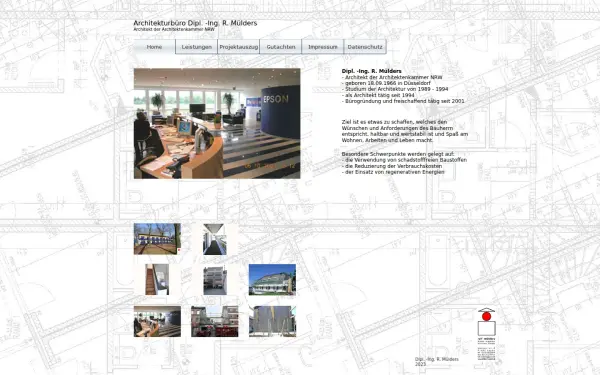Select the grey facade with yellow stripes thumbnail
Viewport: 600px width, 375px height.
point(272,321)
